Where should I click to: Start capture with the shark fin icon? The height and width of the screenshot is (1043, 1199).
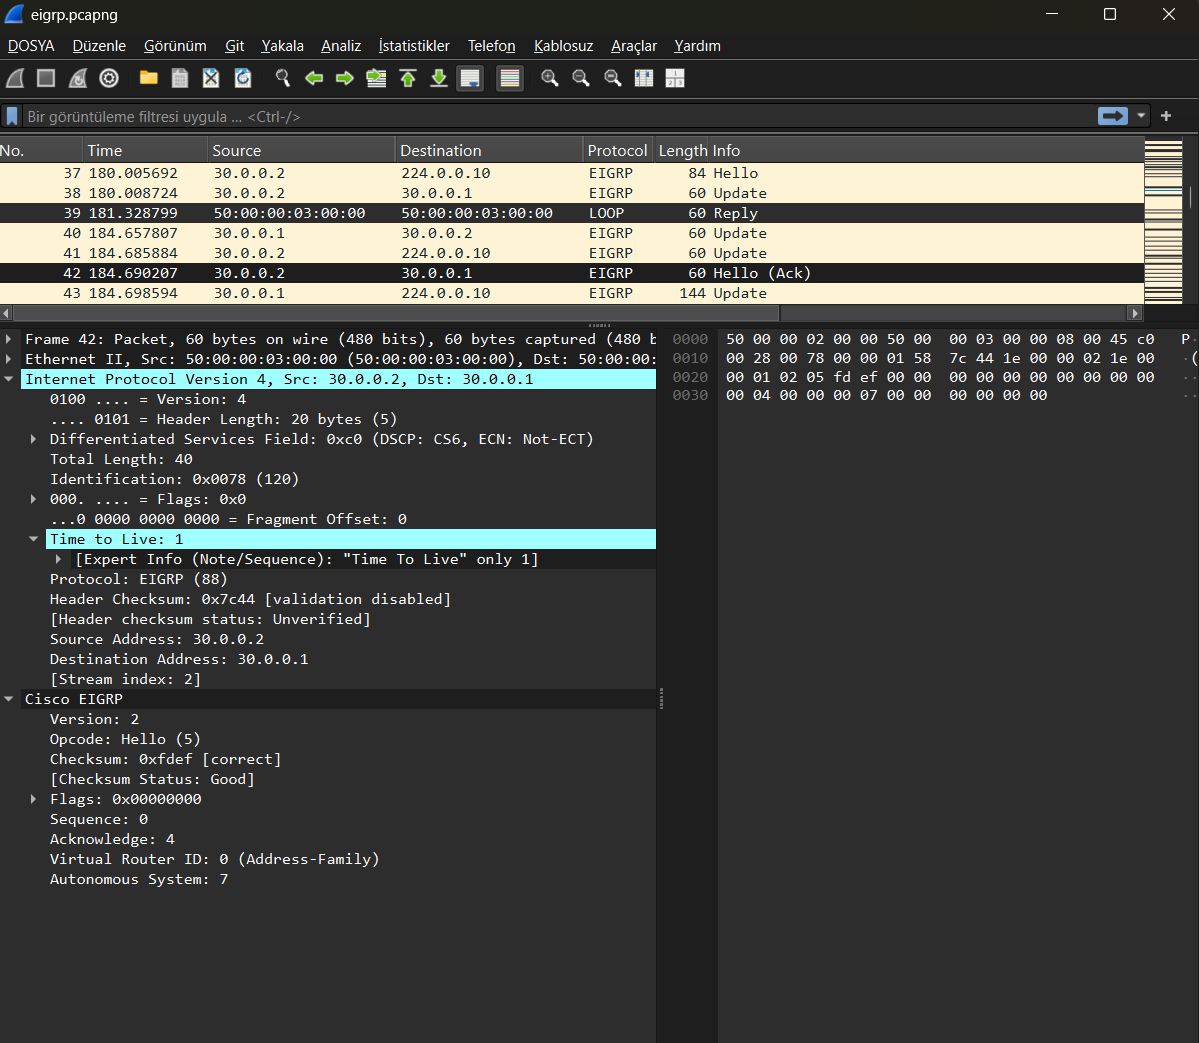coord(15,78)
